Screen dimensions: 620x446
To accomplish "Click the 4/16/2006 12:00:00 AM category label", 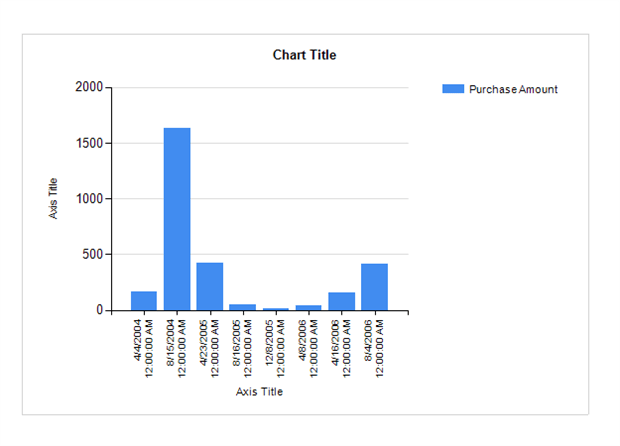I will pyautogui.click(x=341, y=348).
